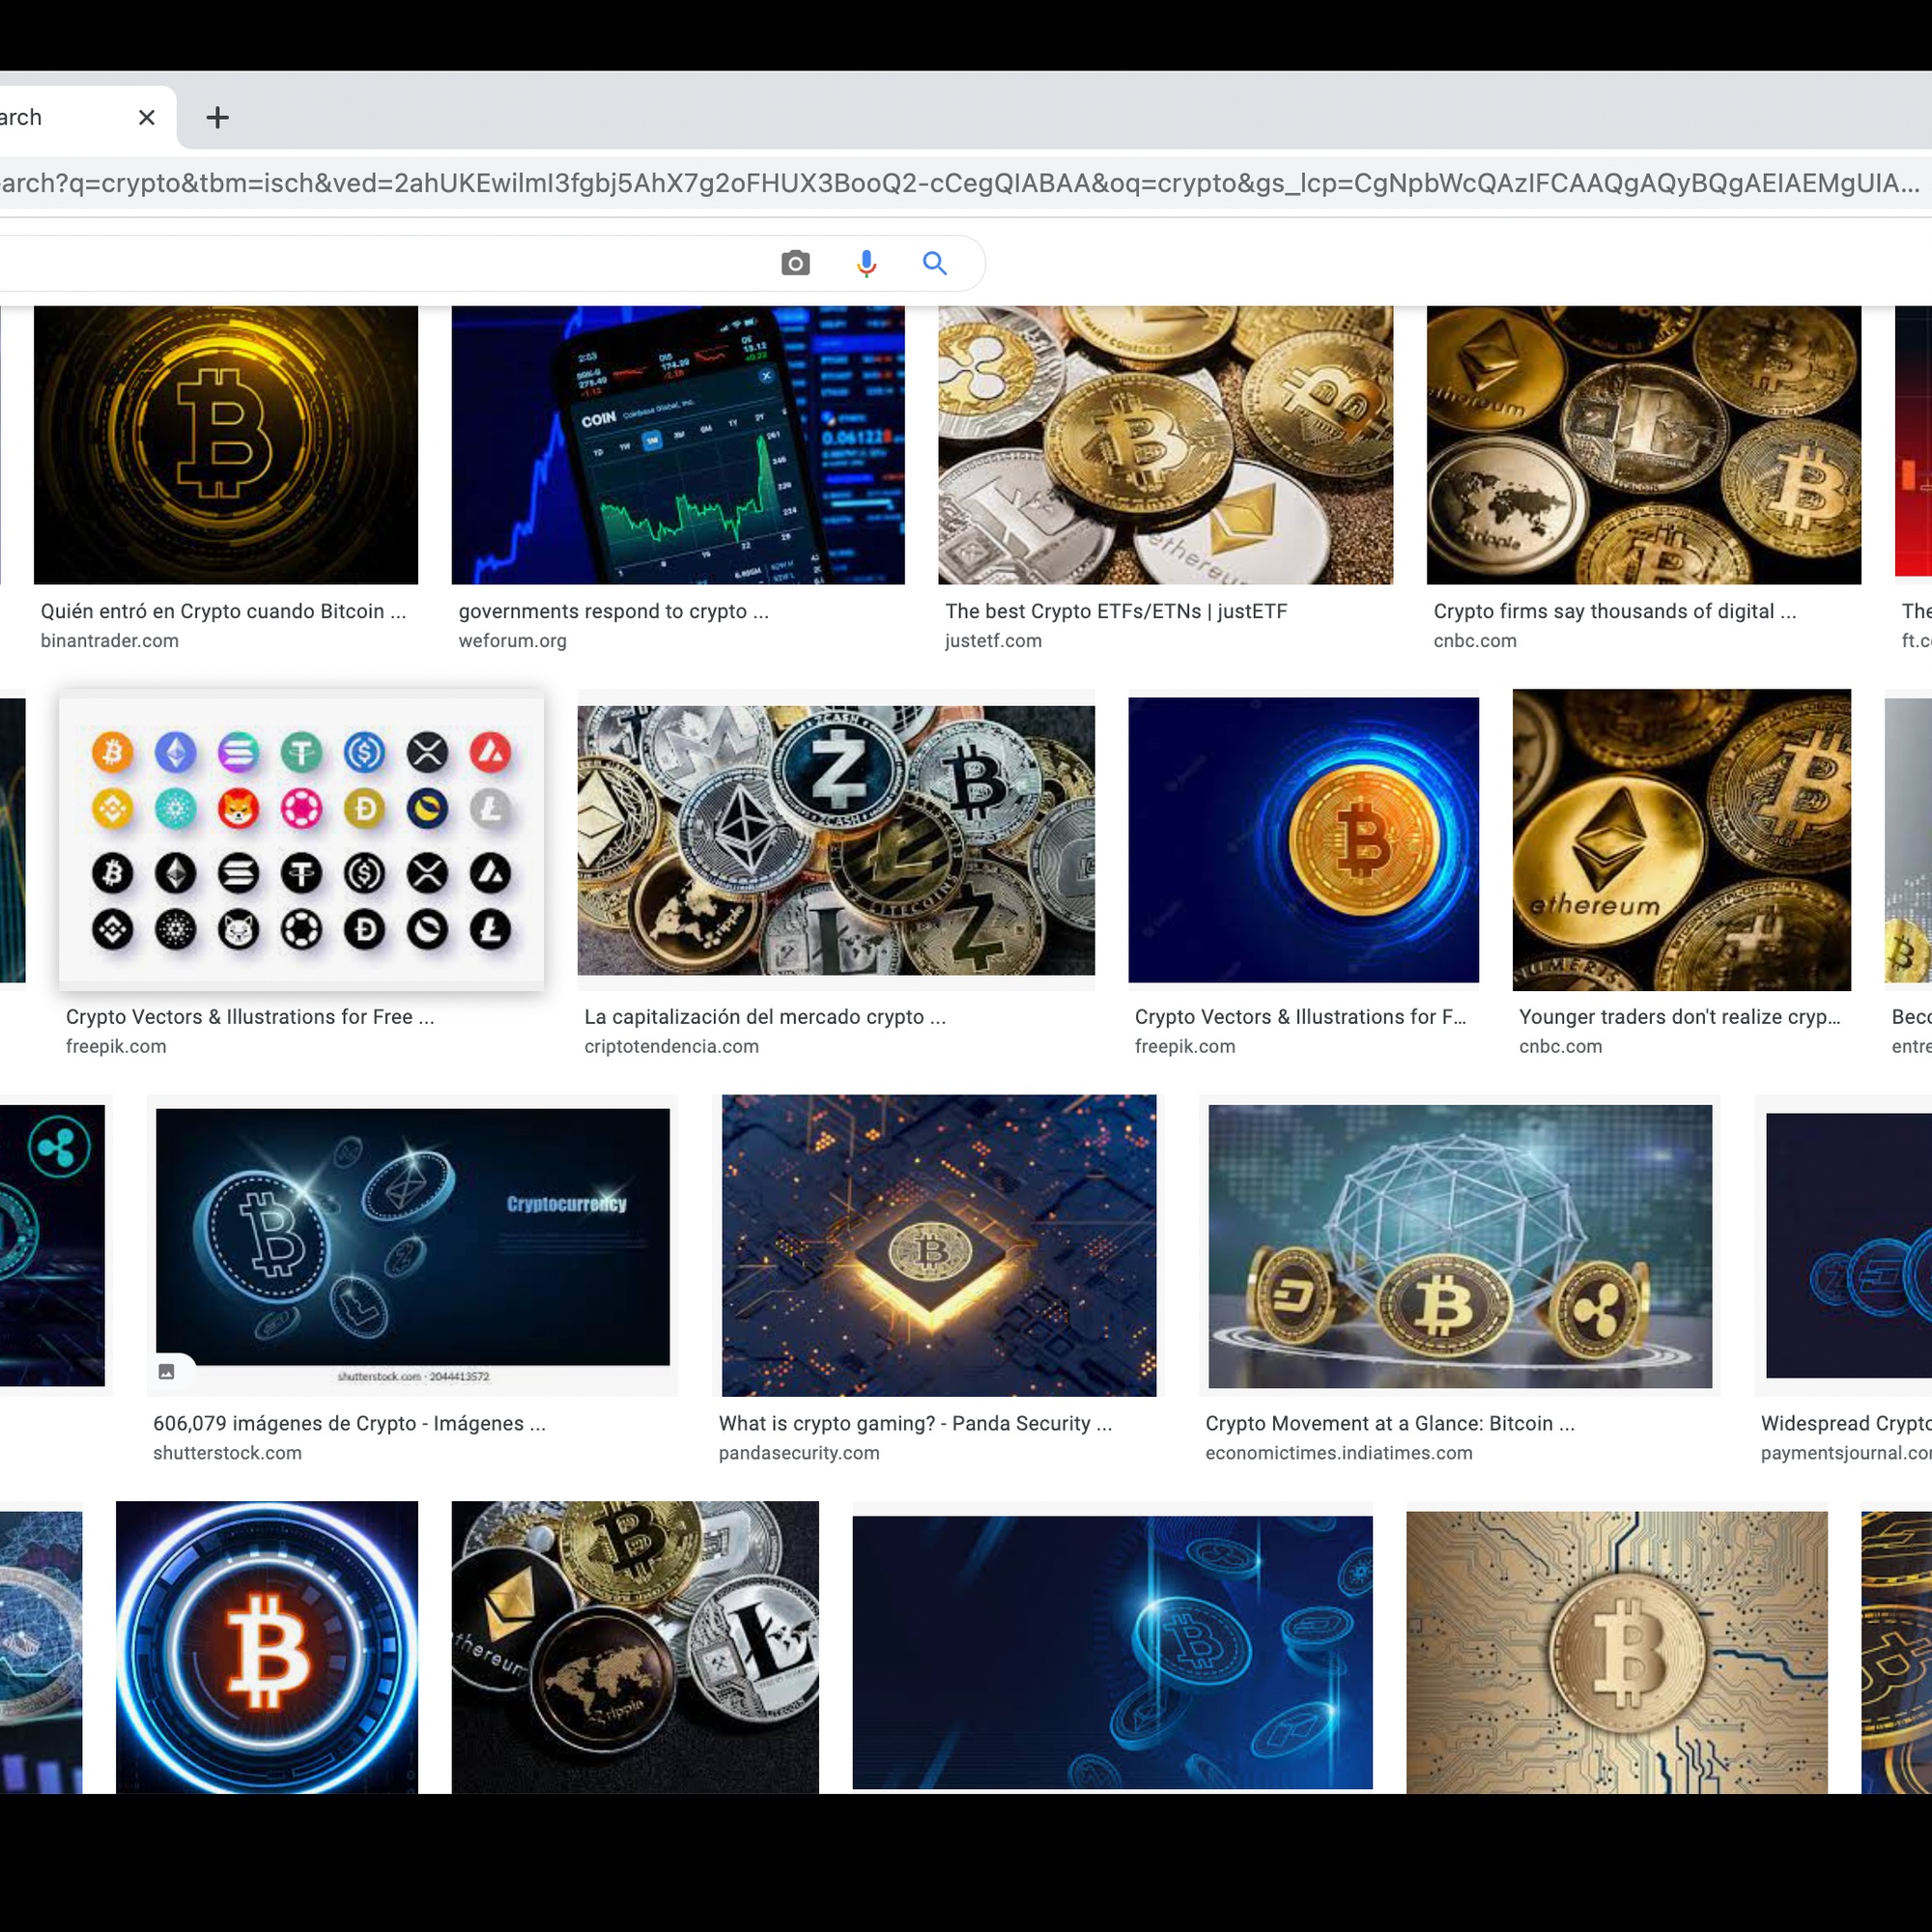
Task: Open the justETF coins pile thumbnail
Action: (x=1165, y=445)
